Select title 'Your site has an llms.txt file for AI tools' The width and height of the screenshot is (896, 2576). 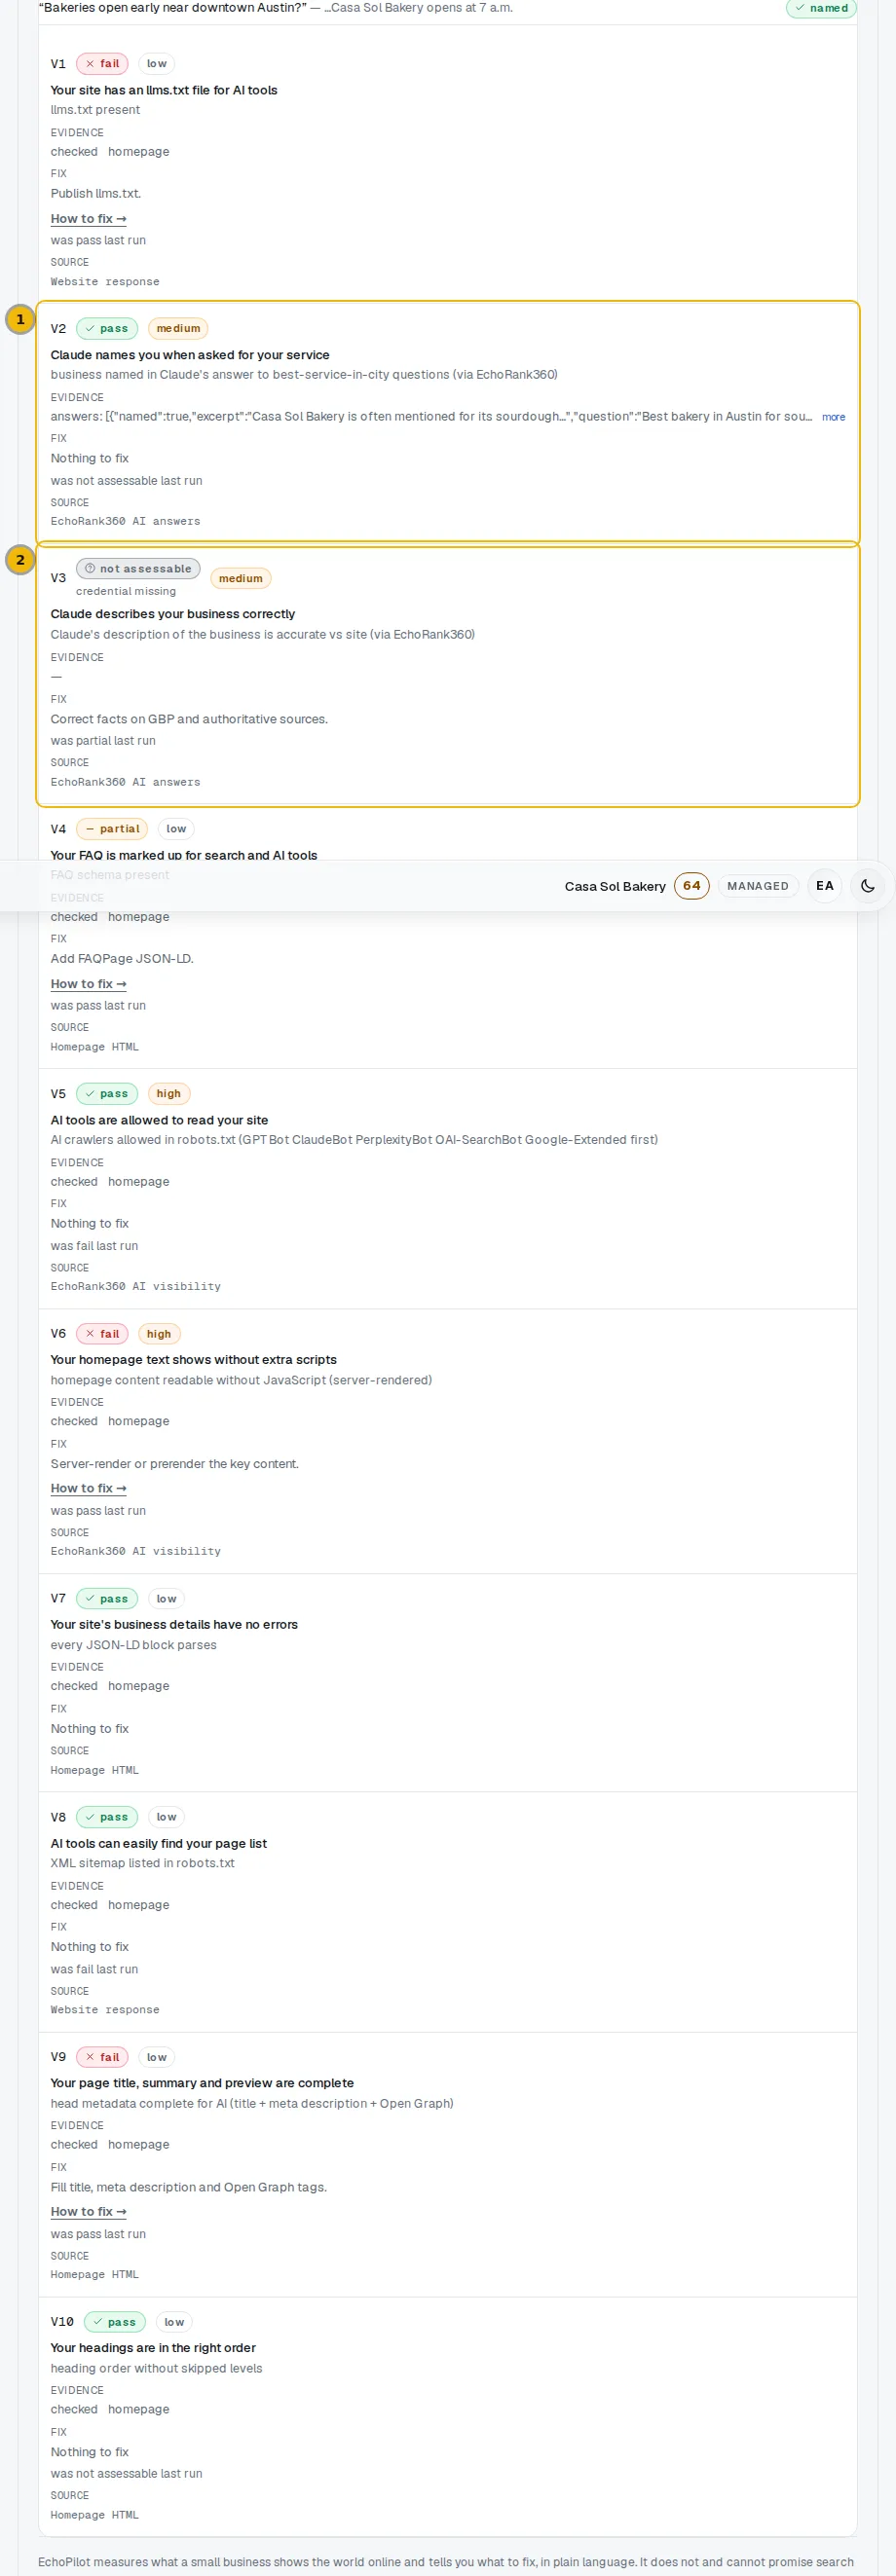pyautogui.click(x=164, y=90)
